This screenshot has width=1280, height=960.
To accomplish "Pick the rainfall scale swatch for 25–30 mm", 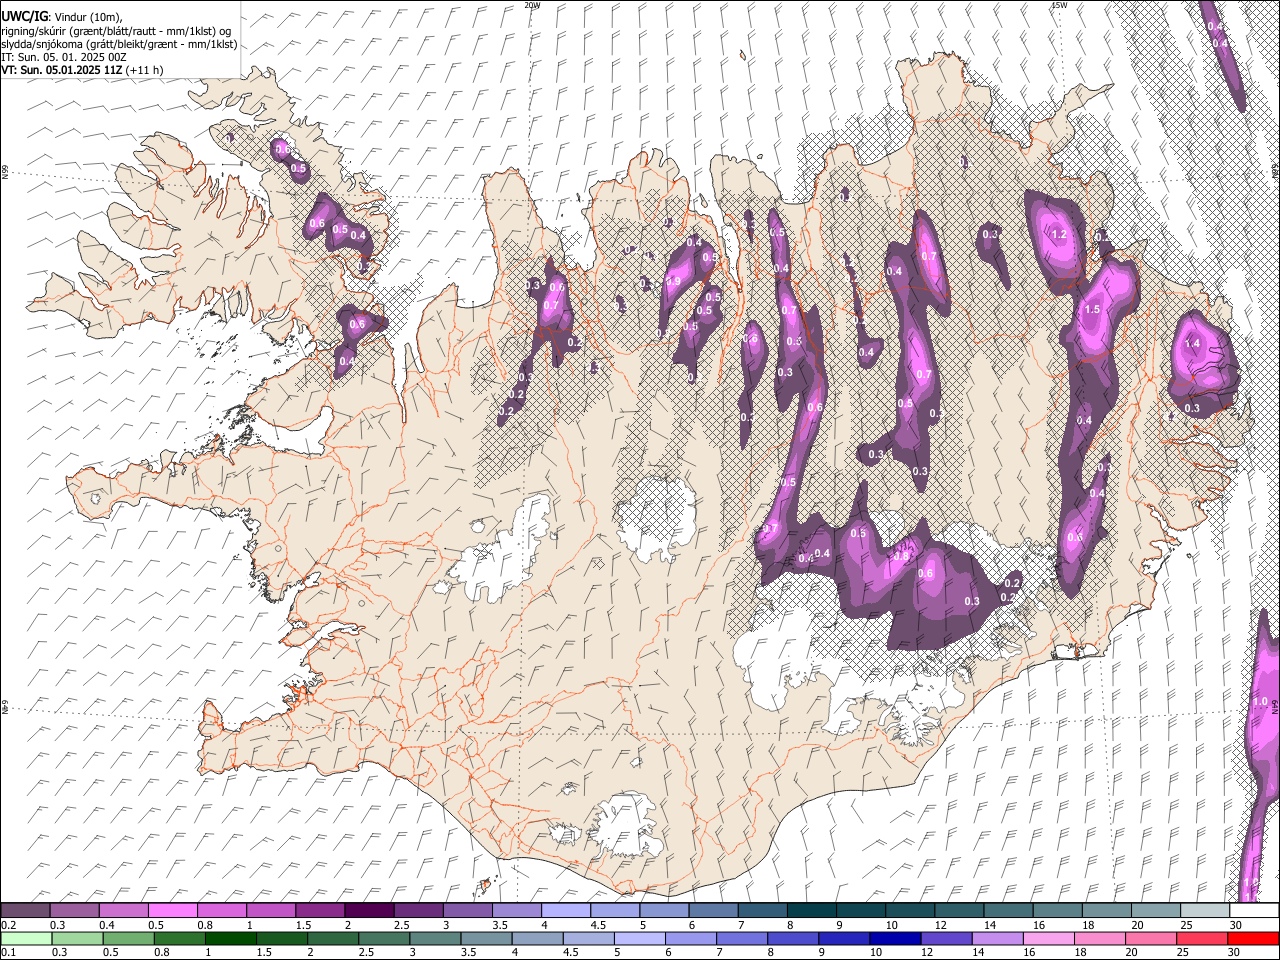I will [x=1202, y=938].
